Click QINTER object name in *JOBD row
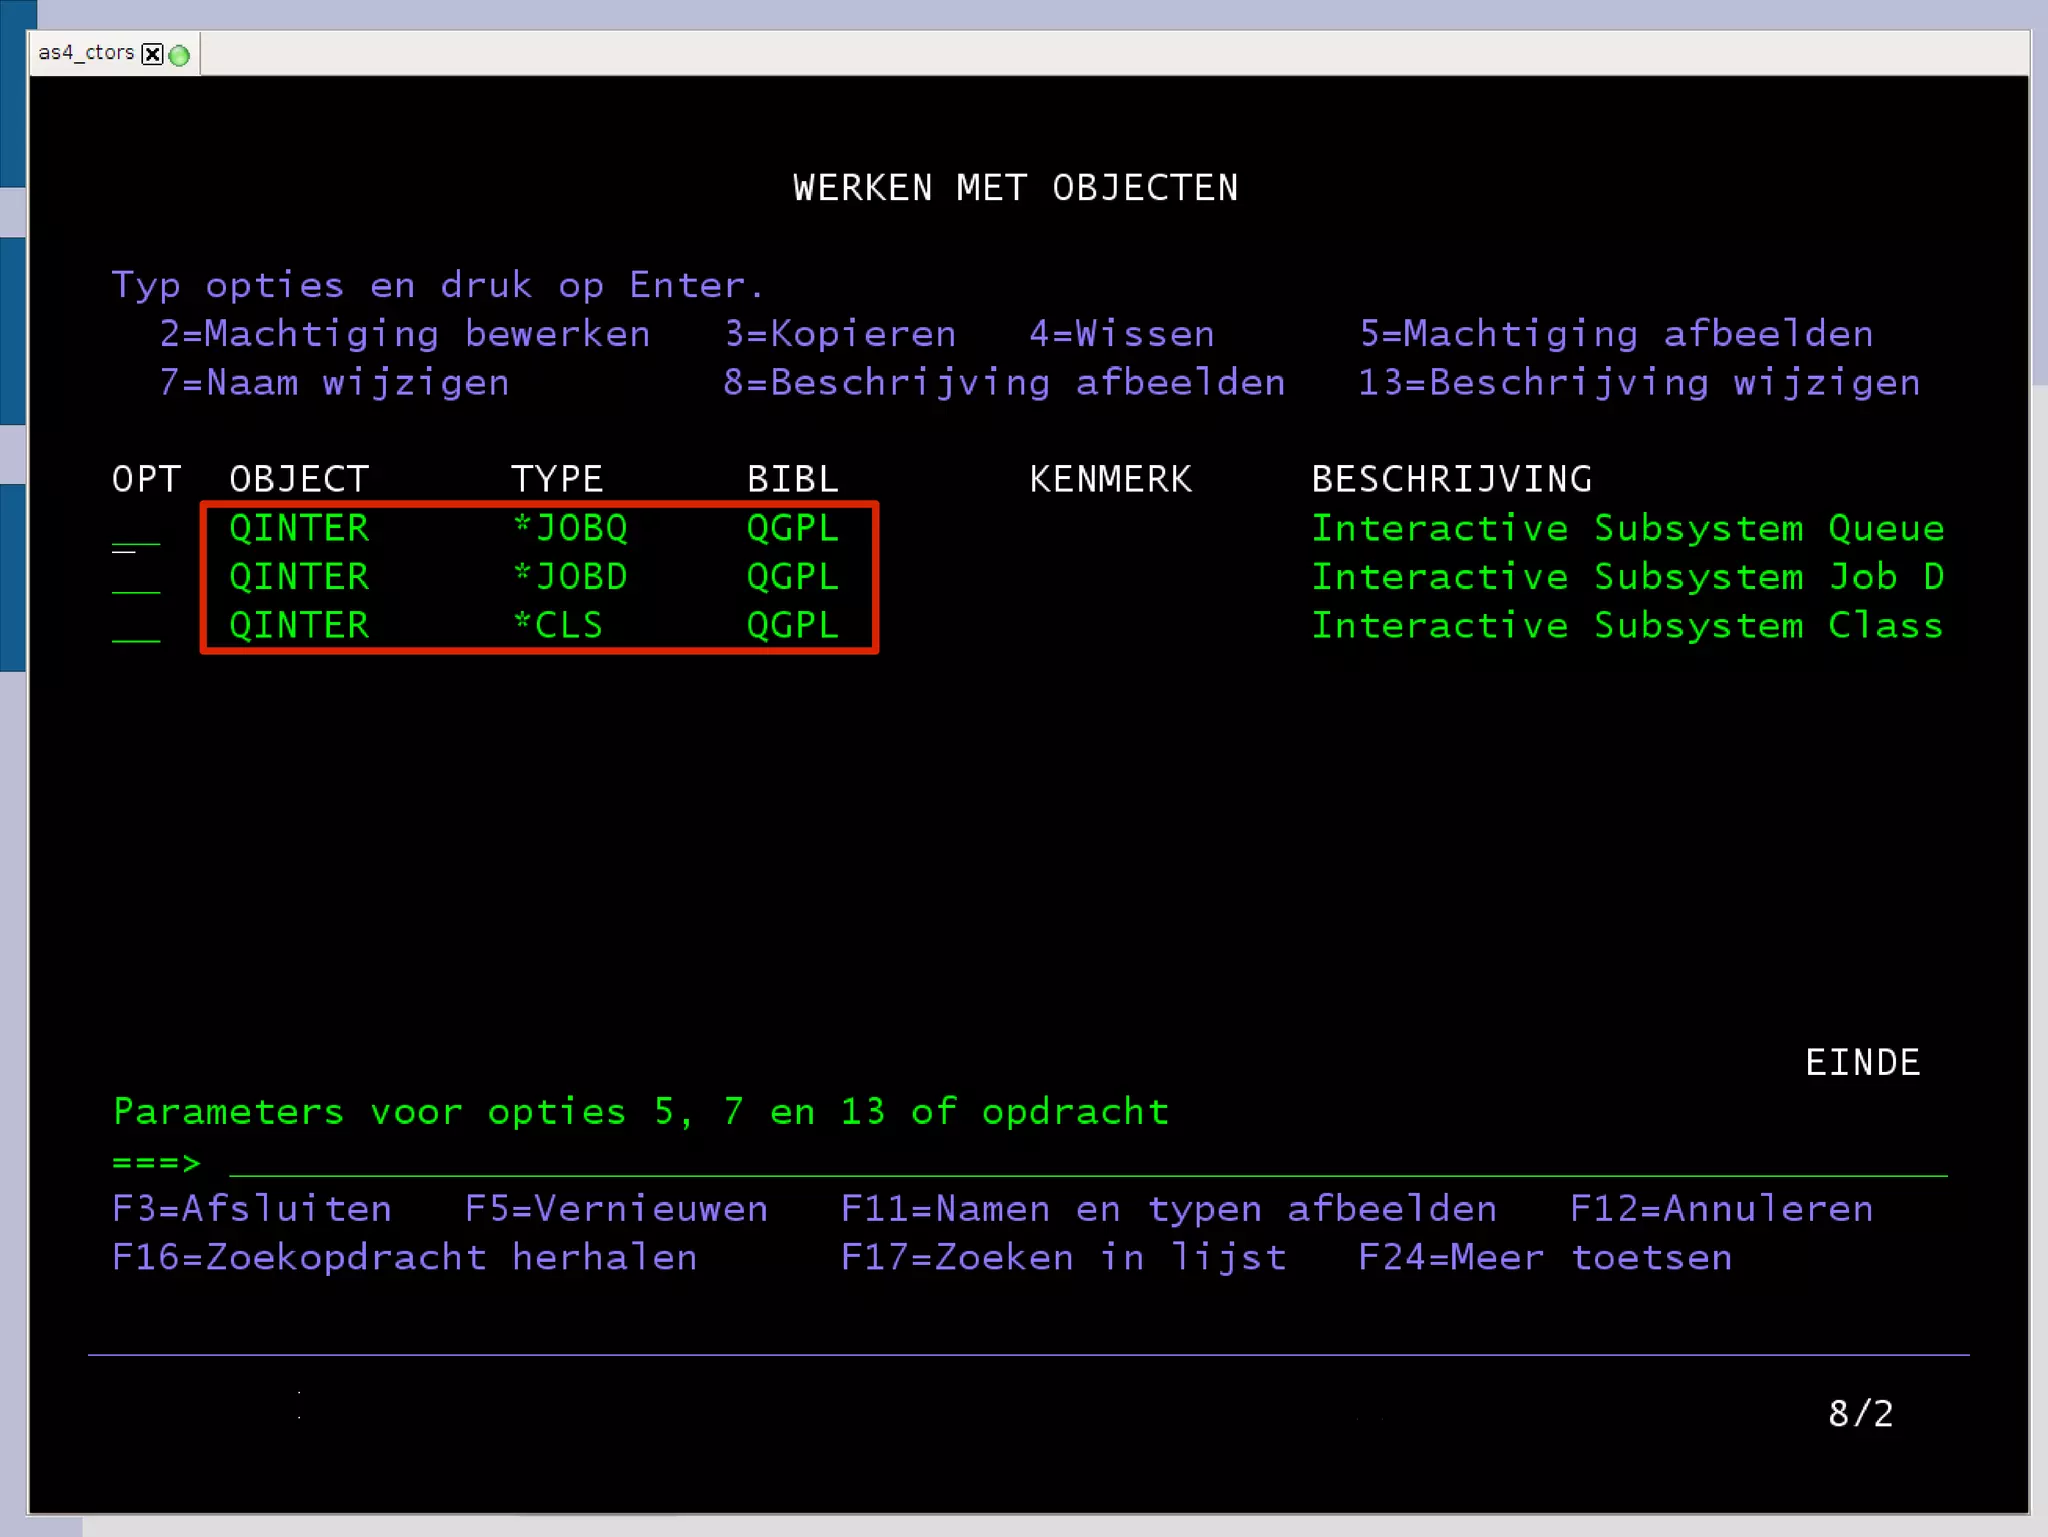 coord(299,577)
